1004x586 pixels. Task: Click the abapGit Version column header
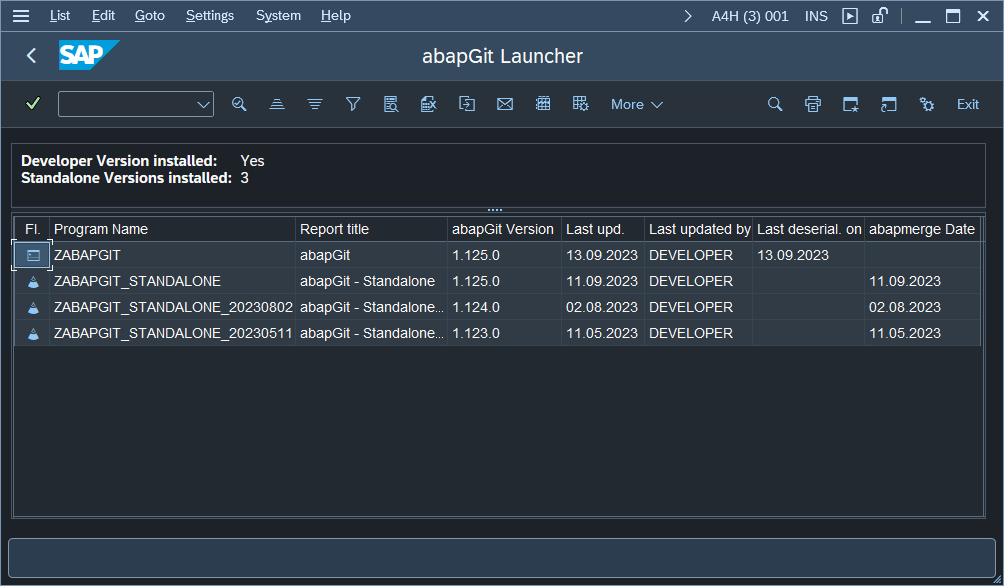point(503,229)
